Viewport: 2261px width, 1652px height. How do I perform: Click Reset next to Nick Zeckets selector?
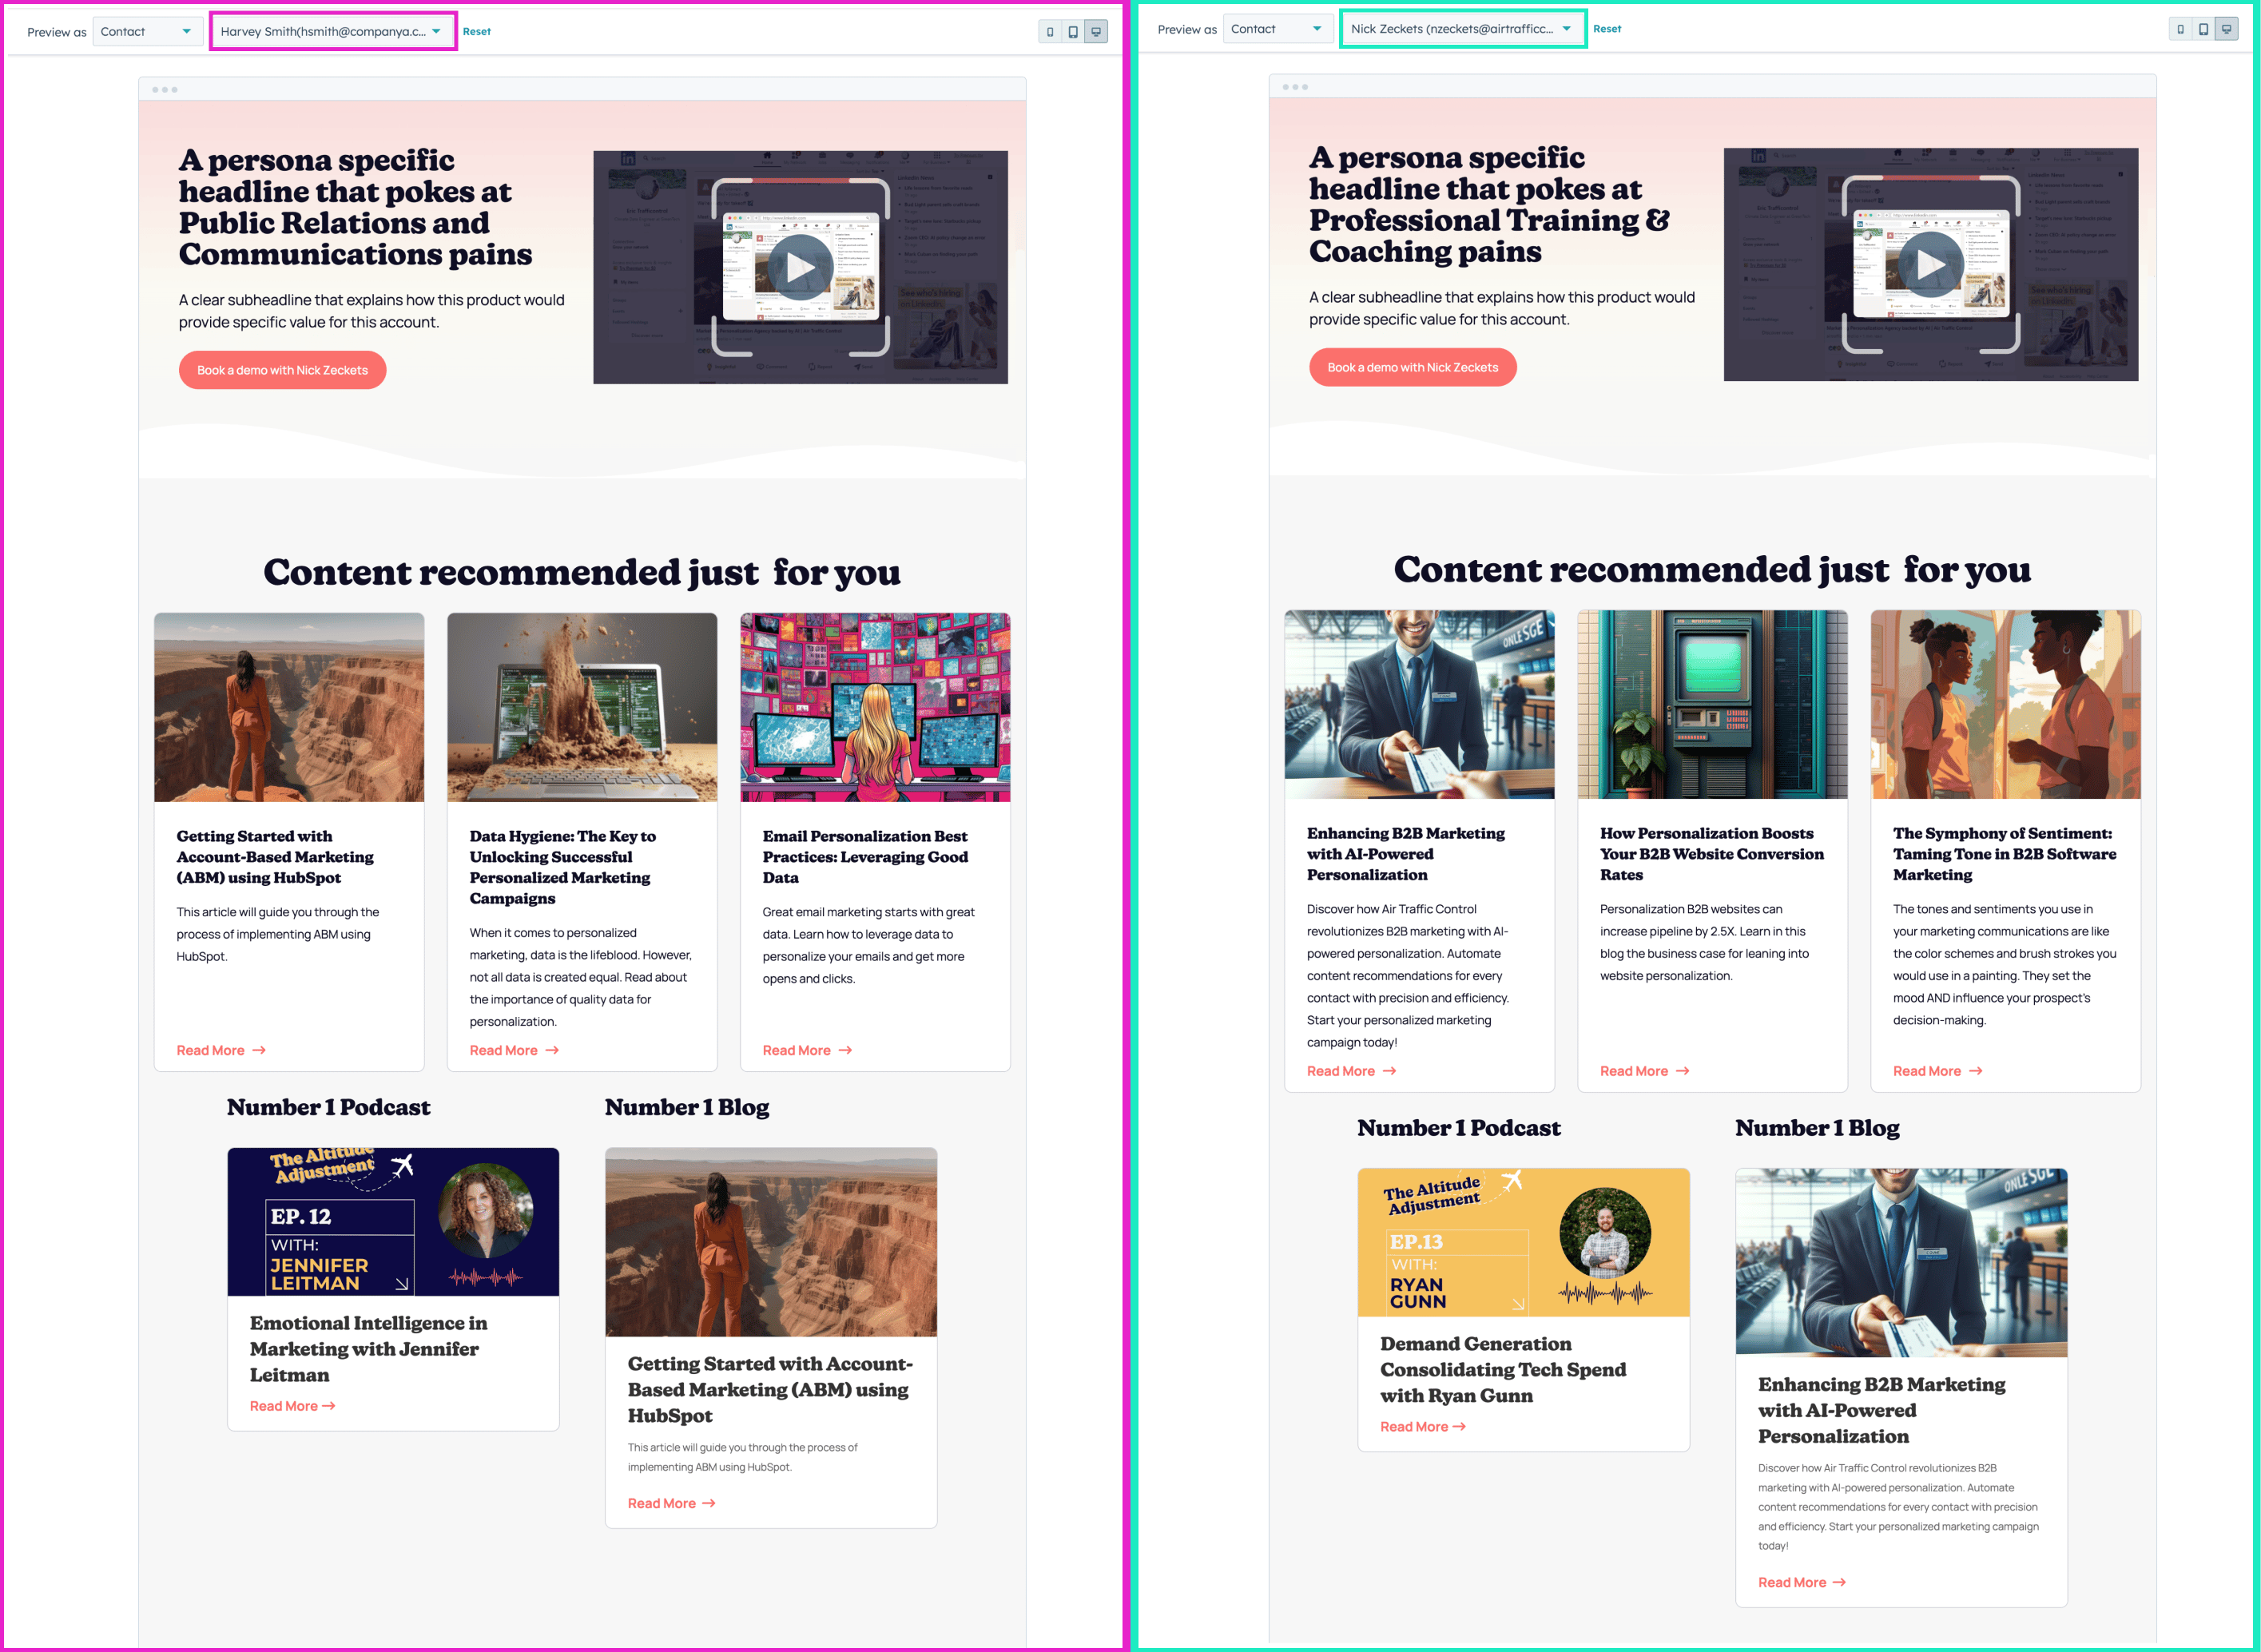tap(1607, 29)
